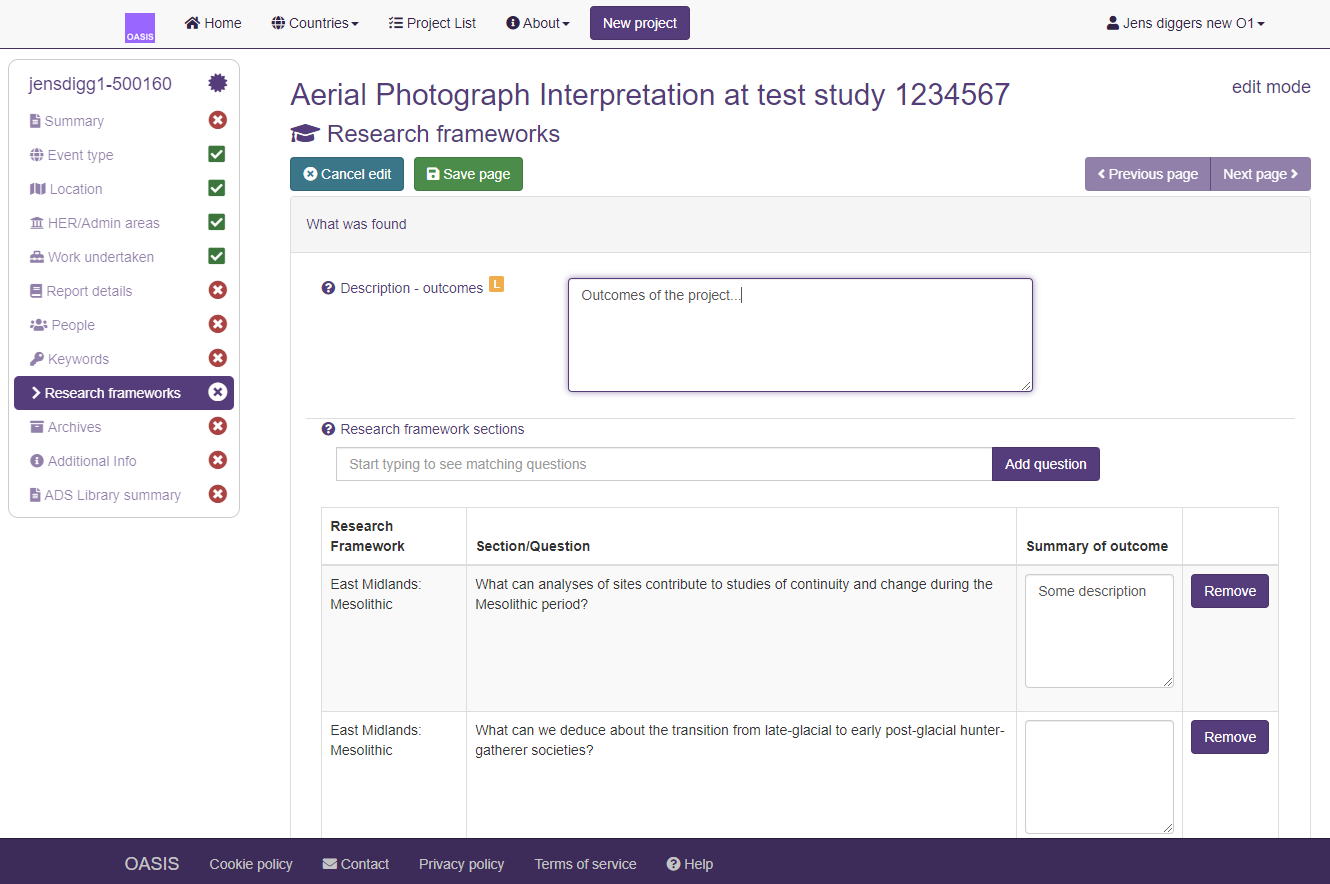Screen dimensions: 1330x884
Task: Open the Work undertaken section
Action: 92,257
